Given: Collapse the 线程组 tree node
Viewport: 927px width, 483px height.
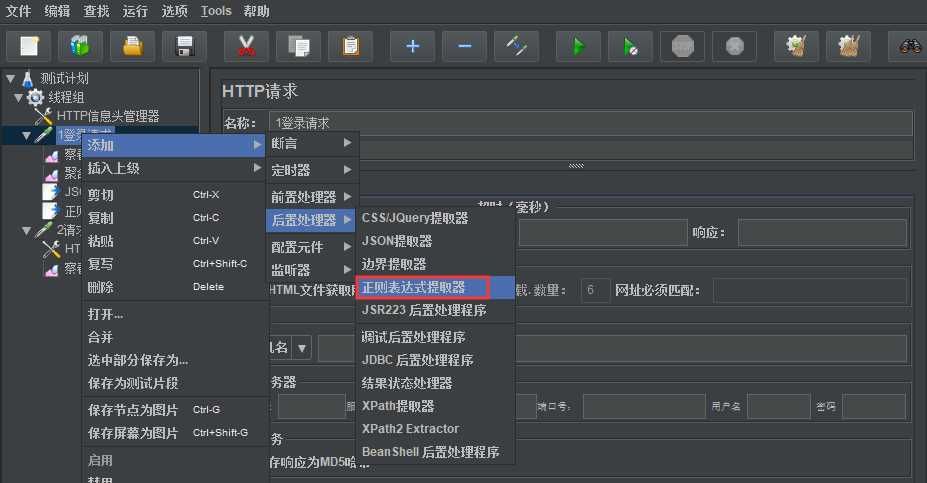Looking at the screenshot, I should tap(19, 97).
